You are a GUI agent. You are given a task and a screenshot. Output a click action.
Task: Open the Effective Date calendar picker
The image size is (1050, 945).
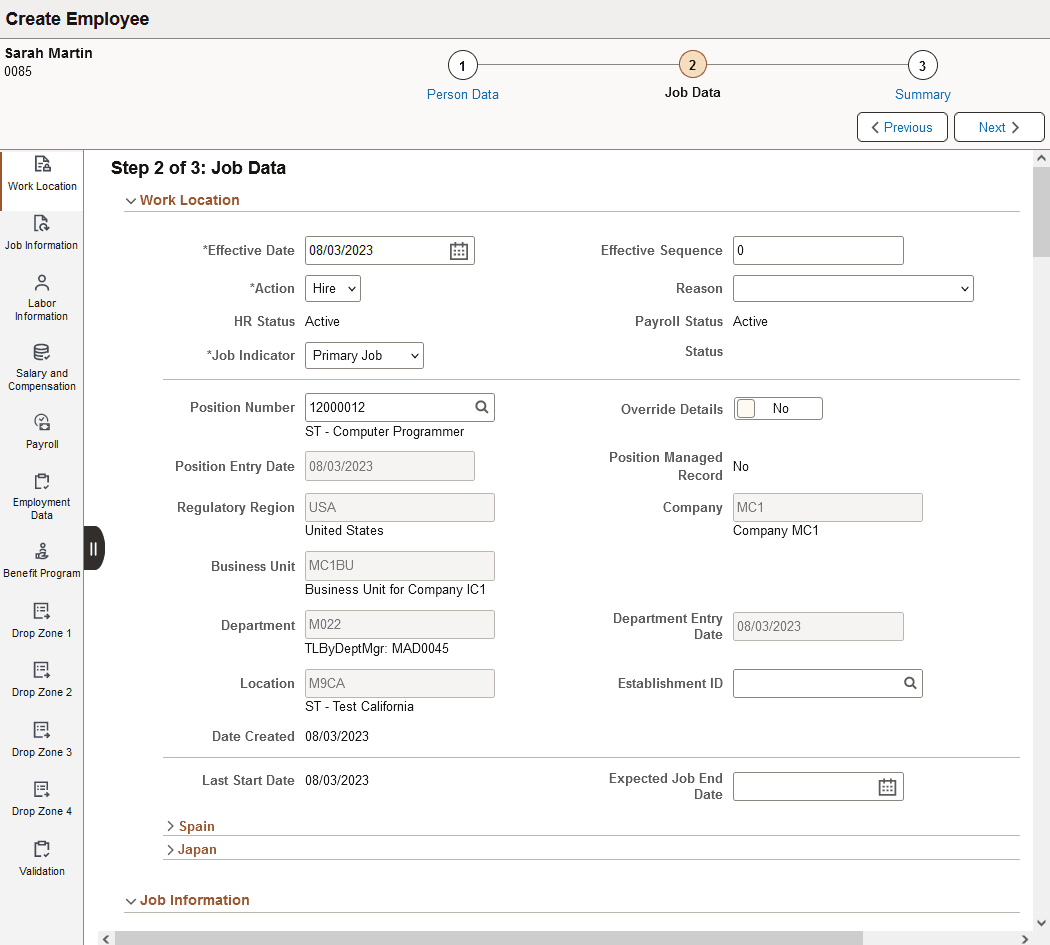pos(458,250)
